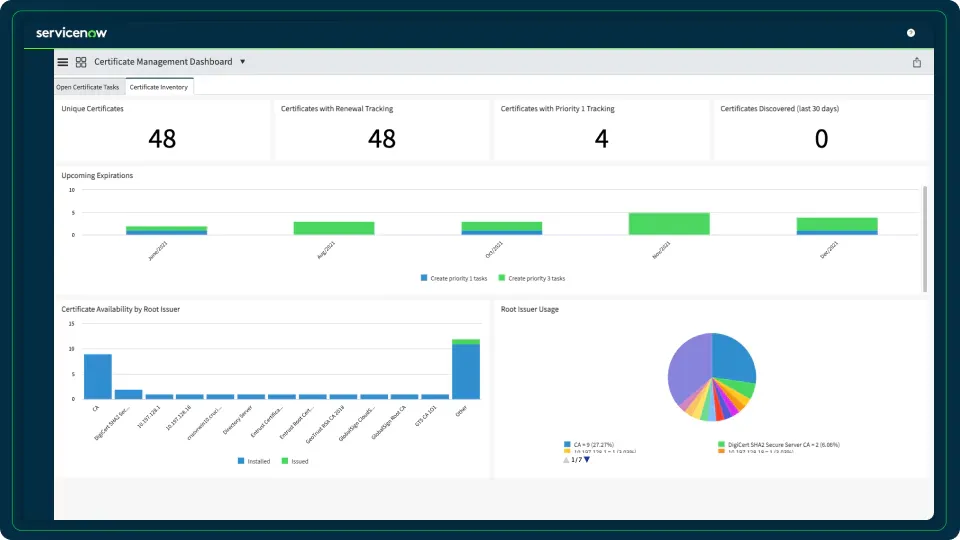
Task: Open the hamburger navigation menu
Action: pos(62,62)
